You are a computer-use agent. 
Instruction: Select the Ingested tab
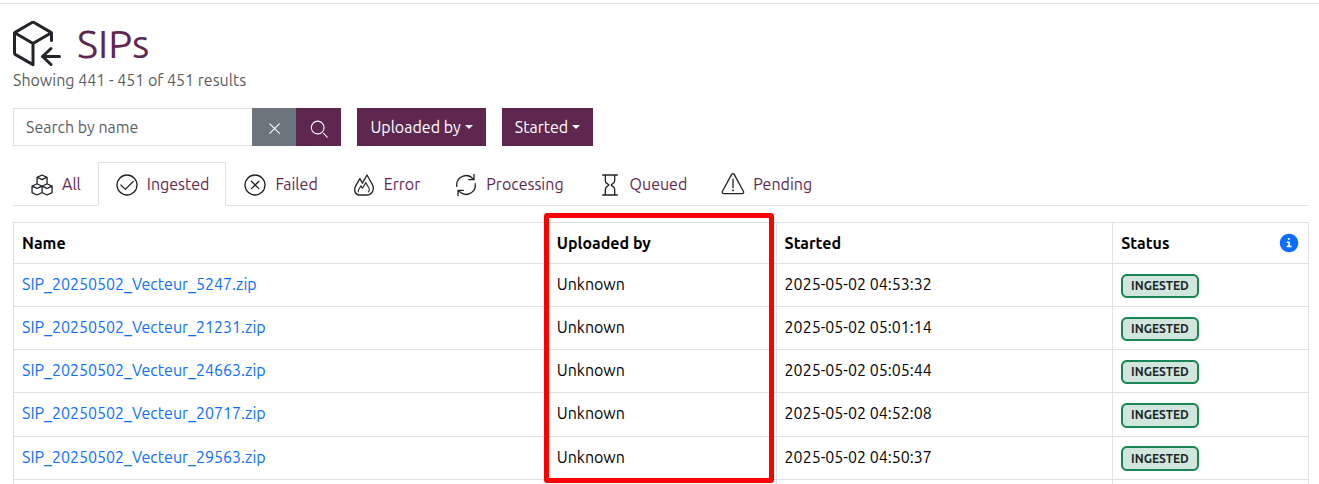point(162,184)
